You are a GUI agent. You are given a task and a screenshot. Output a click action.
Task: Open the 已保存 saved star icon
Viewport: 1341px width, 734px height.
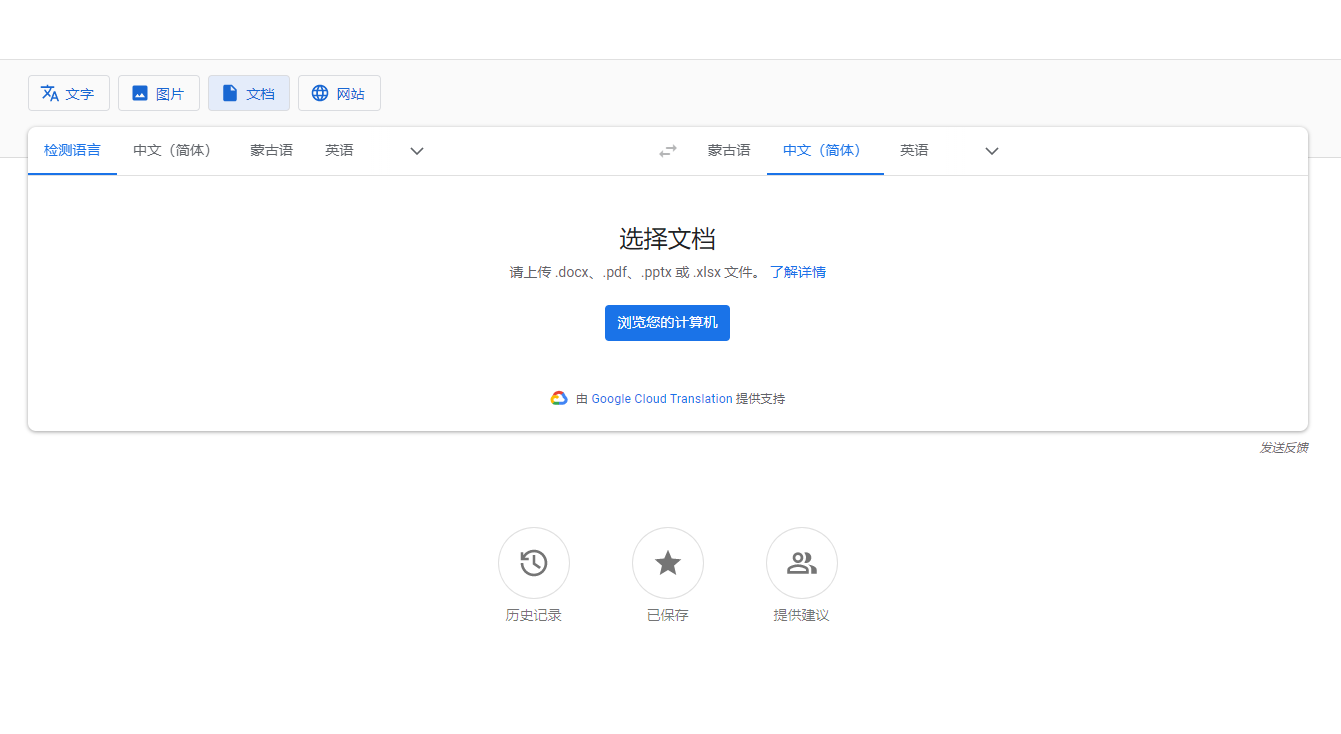tap(668, 563)
